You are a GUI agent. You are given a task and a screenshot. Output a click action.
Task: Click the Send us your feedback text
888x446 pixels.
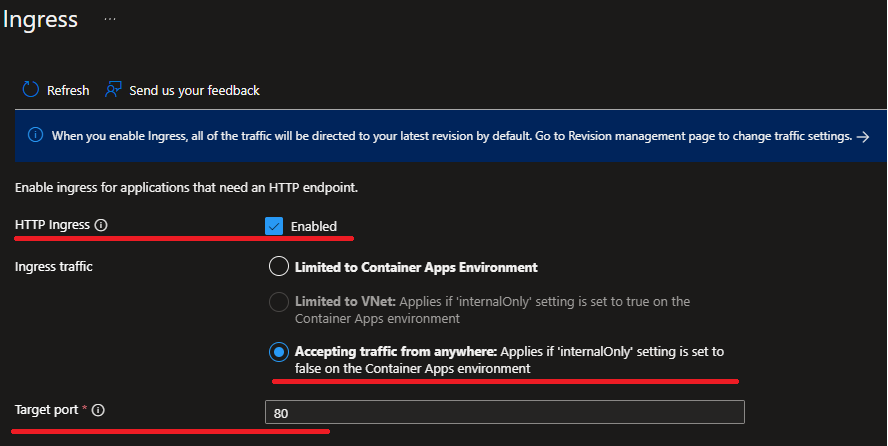pos(194,90)
